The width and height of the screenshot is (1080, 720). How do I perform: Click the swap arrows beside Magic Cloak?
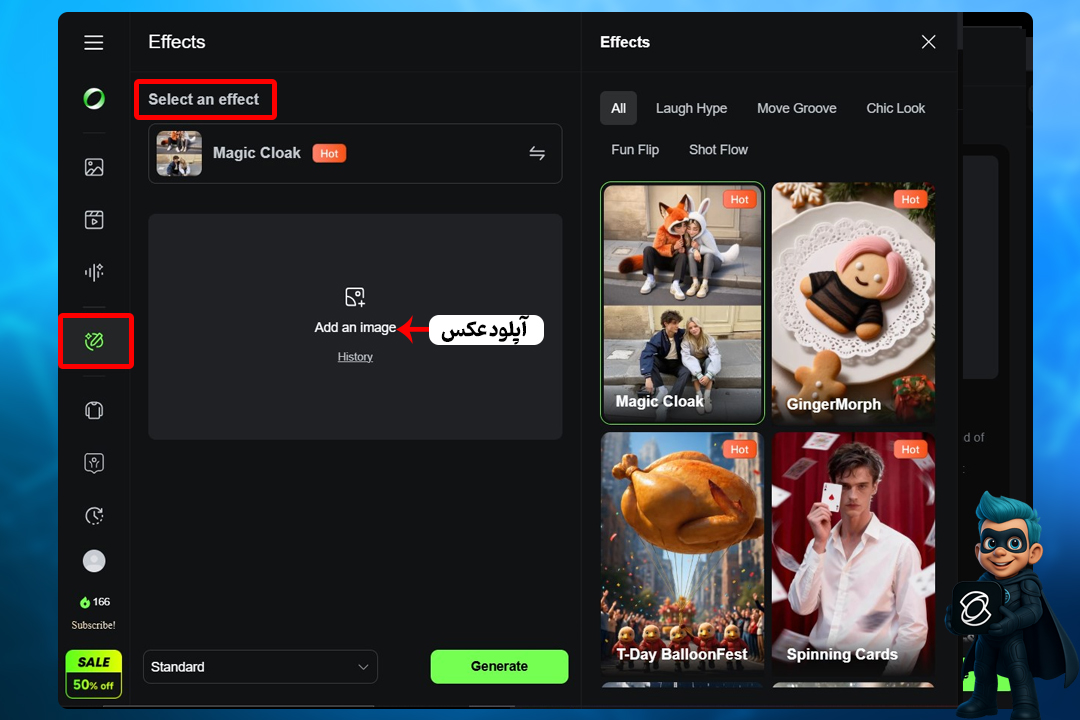point(537,153)
